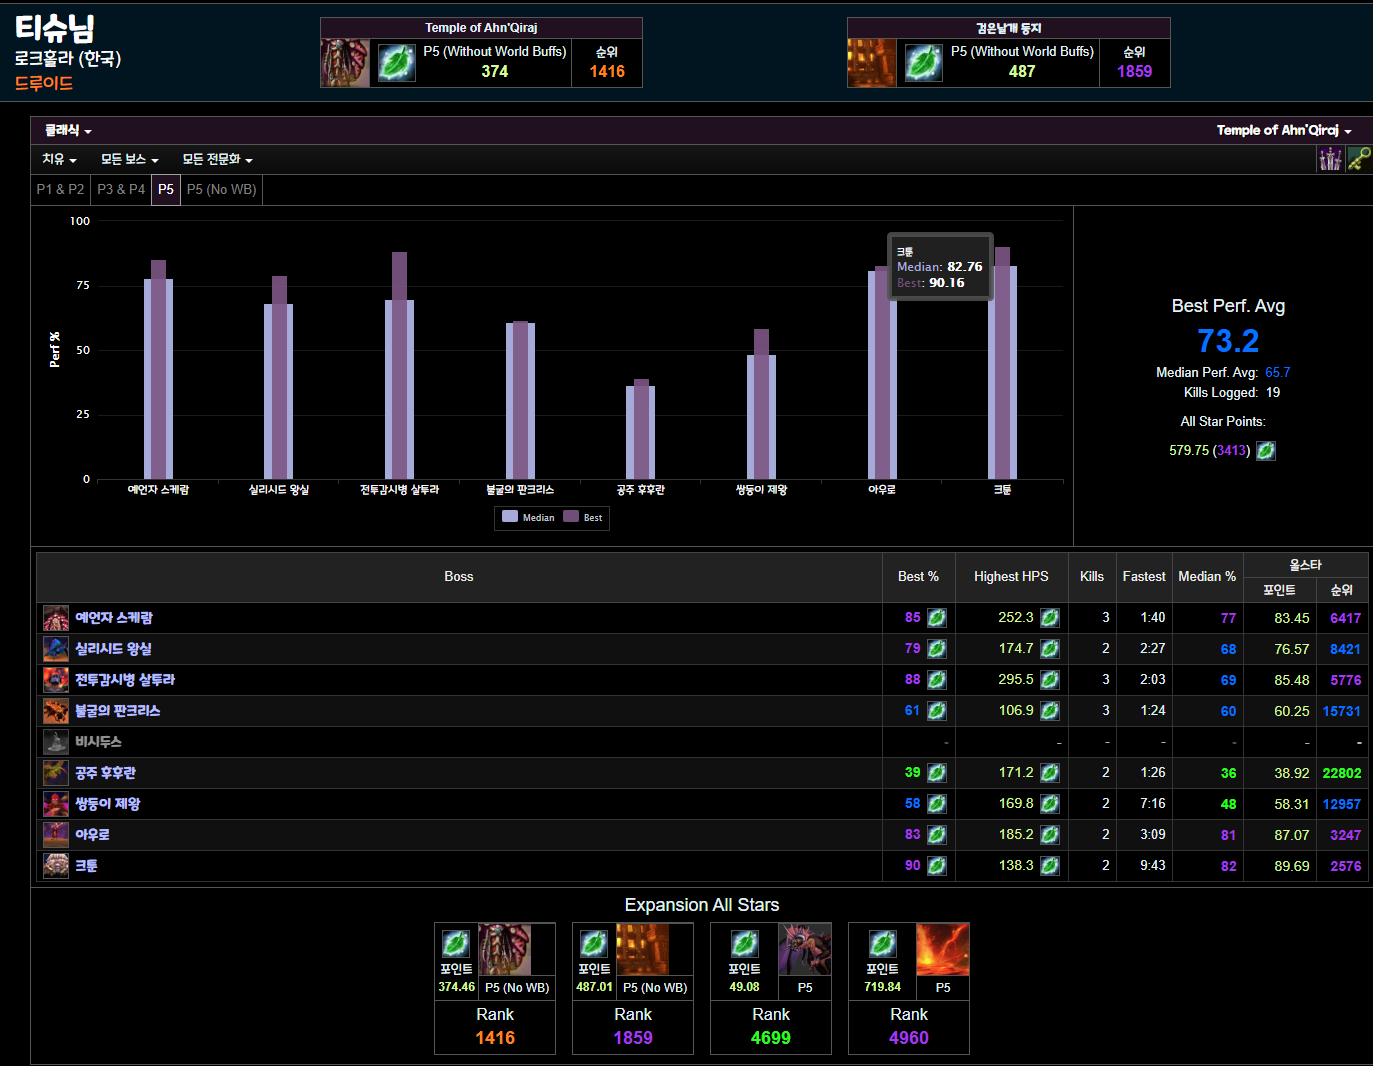Click leaf icon next to Best % 61
This screenshot has height=1066, width=1373.
pyautogui.click(x=937, y=711)
